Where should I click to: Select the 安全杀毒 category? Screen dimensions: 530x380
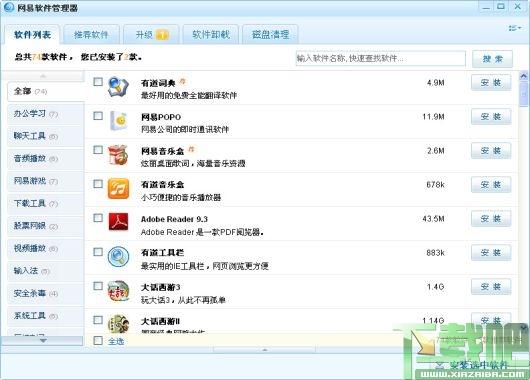pyautogui.click(x=45, y=293)
